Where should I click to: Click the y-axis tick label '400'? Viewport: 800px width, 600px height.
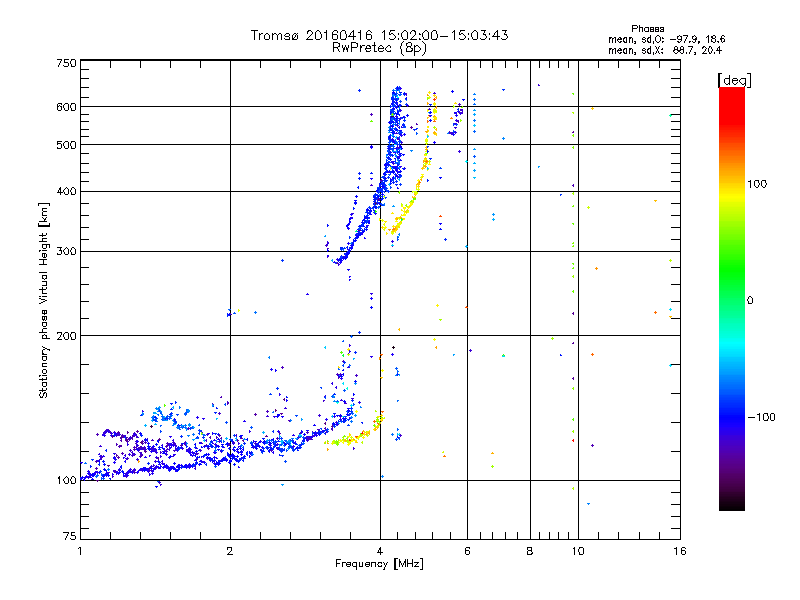point(67,191)
